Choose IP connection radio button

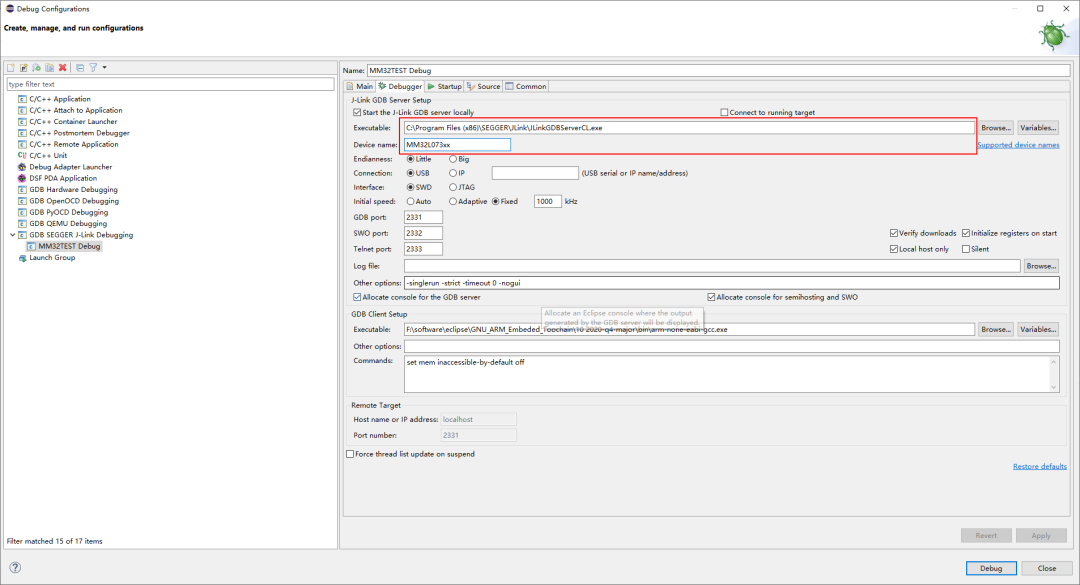coord(453,174)
